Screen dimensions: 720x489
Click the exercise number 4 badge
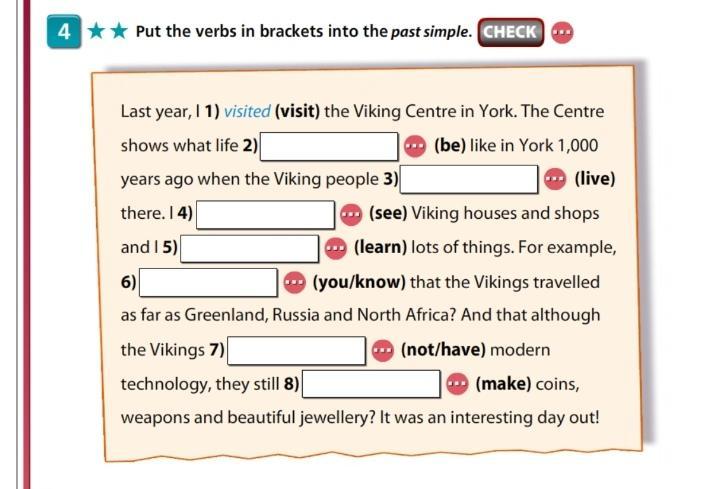point(63,31)
